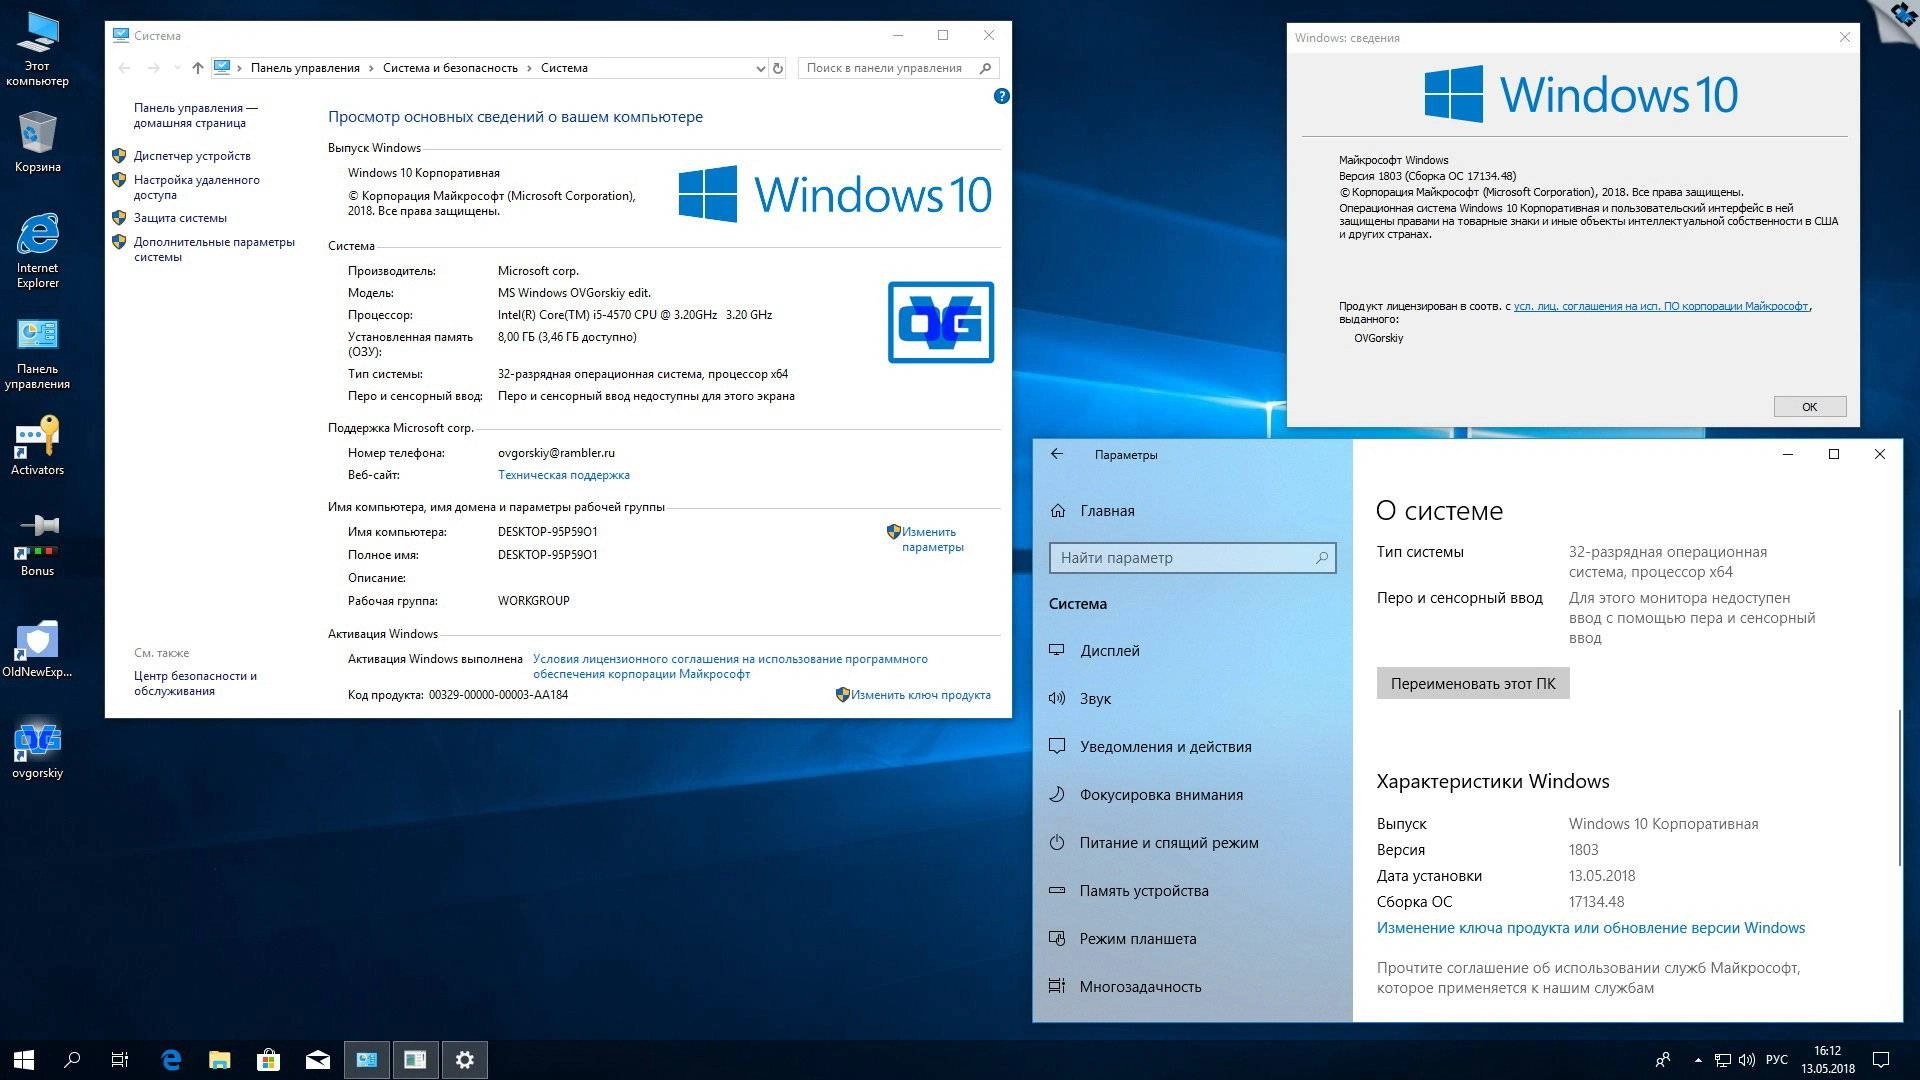Open Дисплей settings section
1920x1080 pixels.
click(1108, 650)
